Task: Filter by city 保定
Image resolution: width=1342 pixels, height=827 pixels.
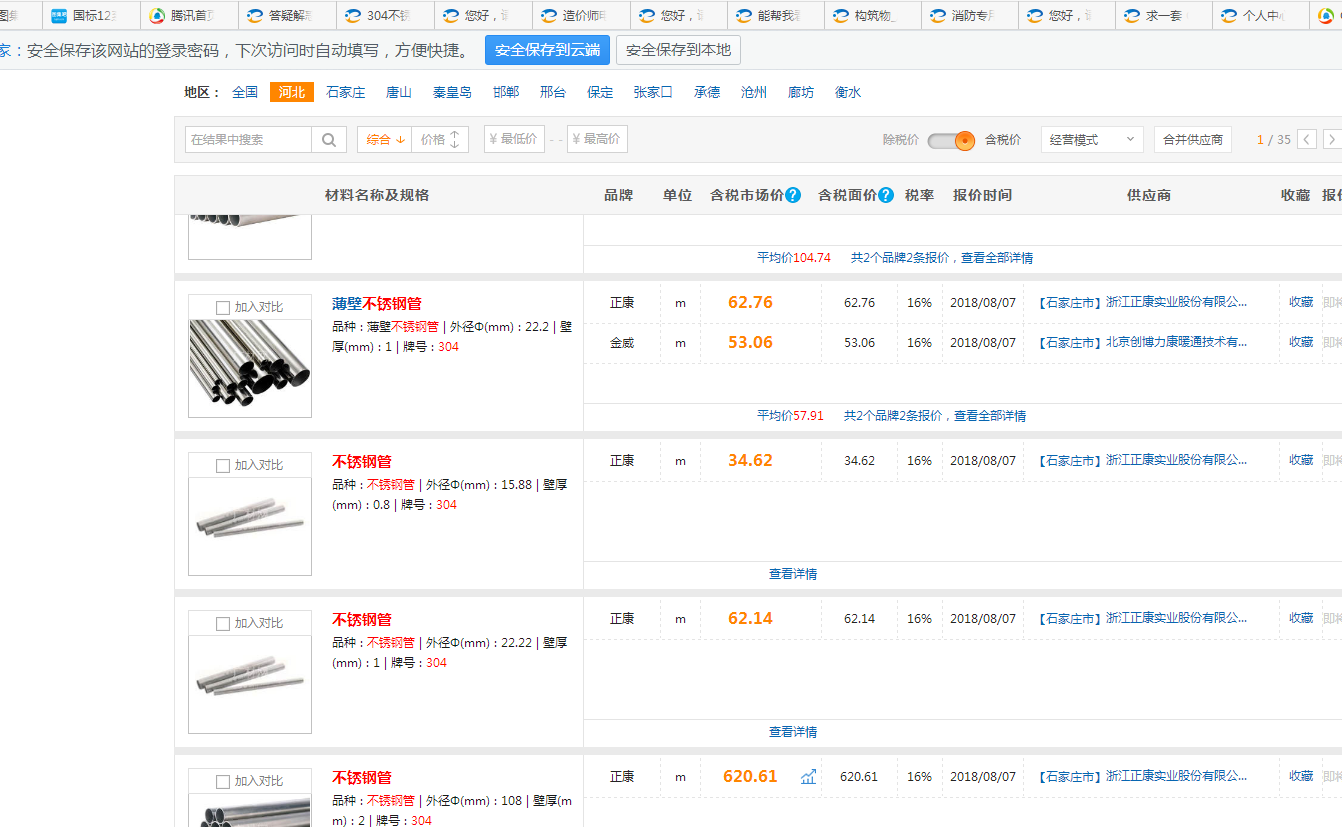Action: click(x=600, y=92)
